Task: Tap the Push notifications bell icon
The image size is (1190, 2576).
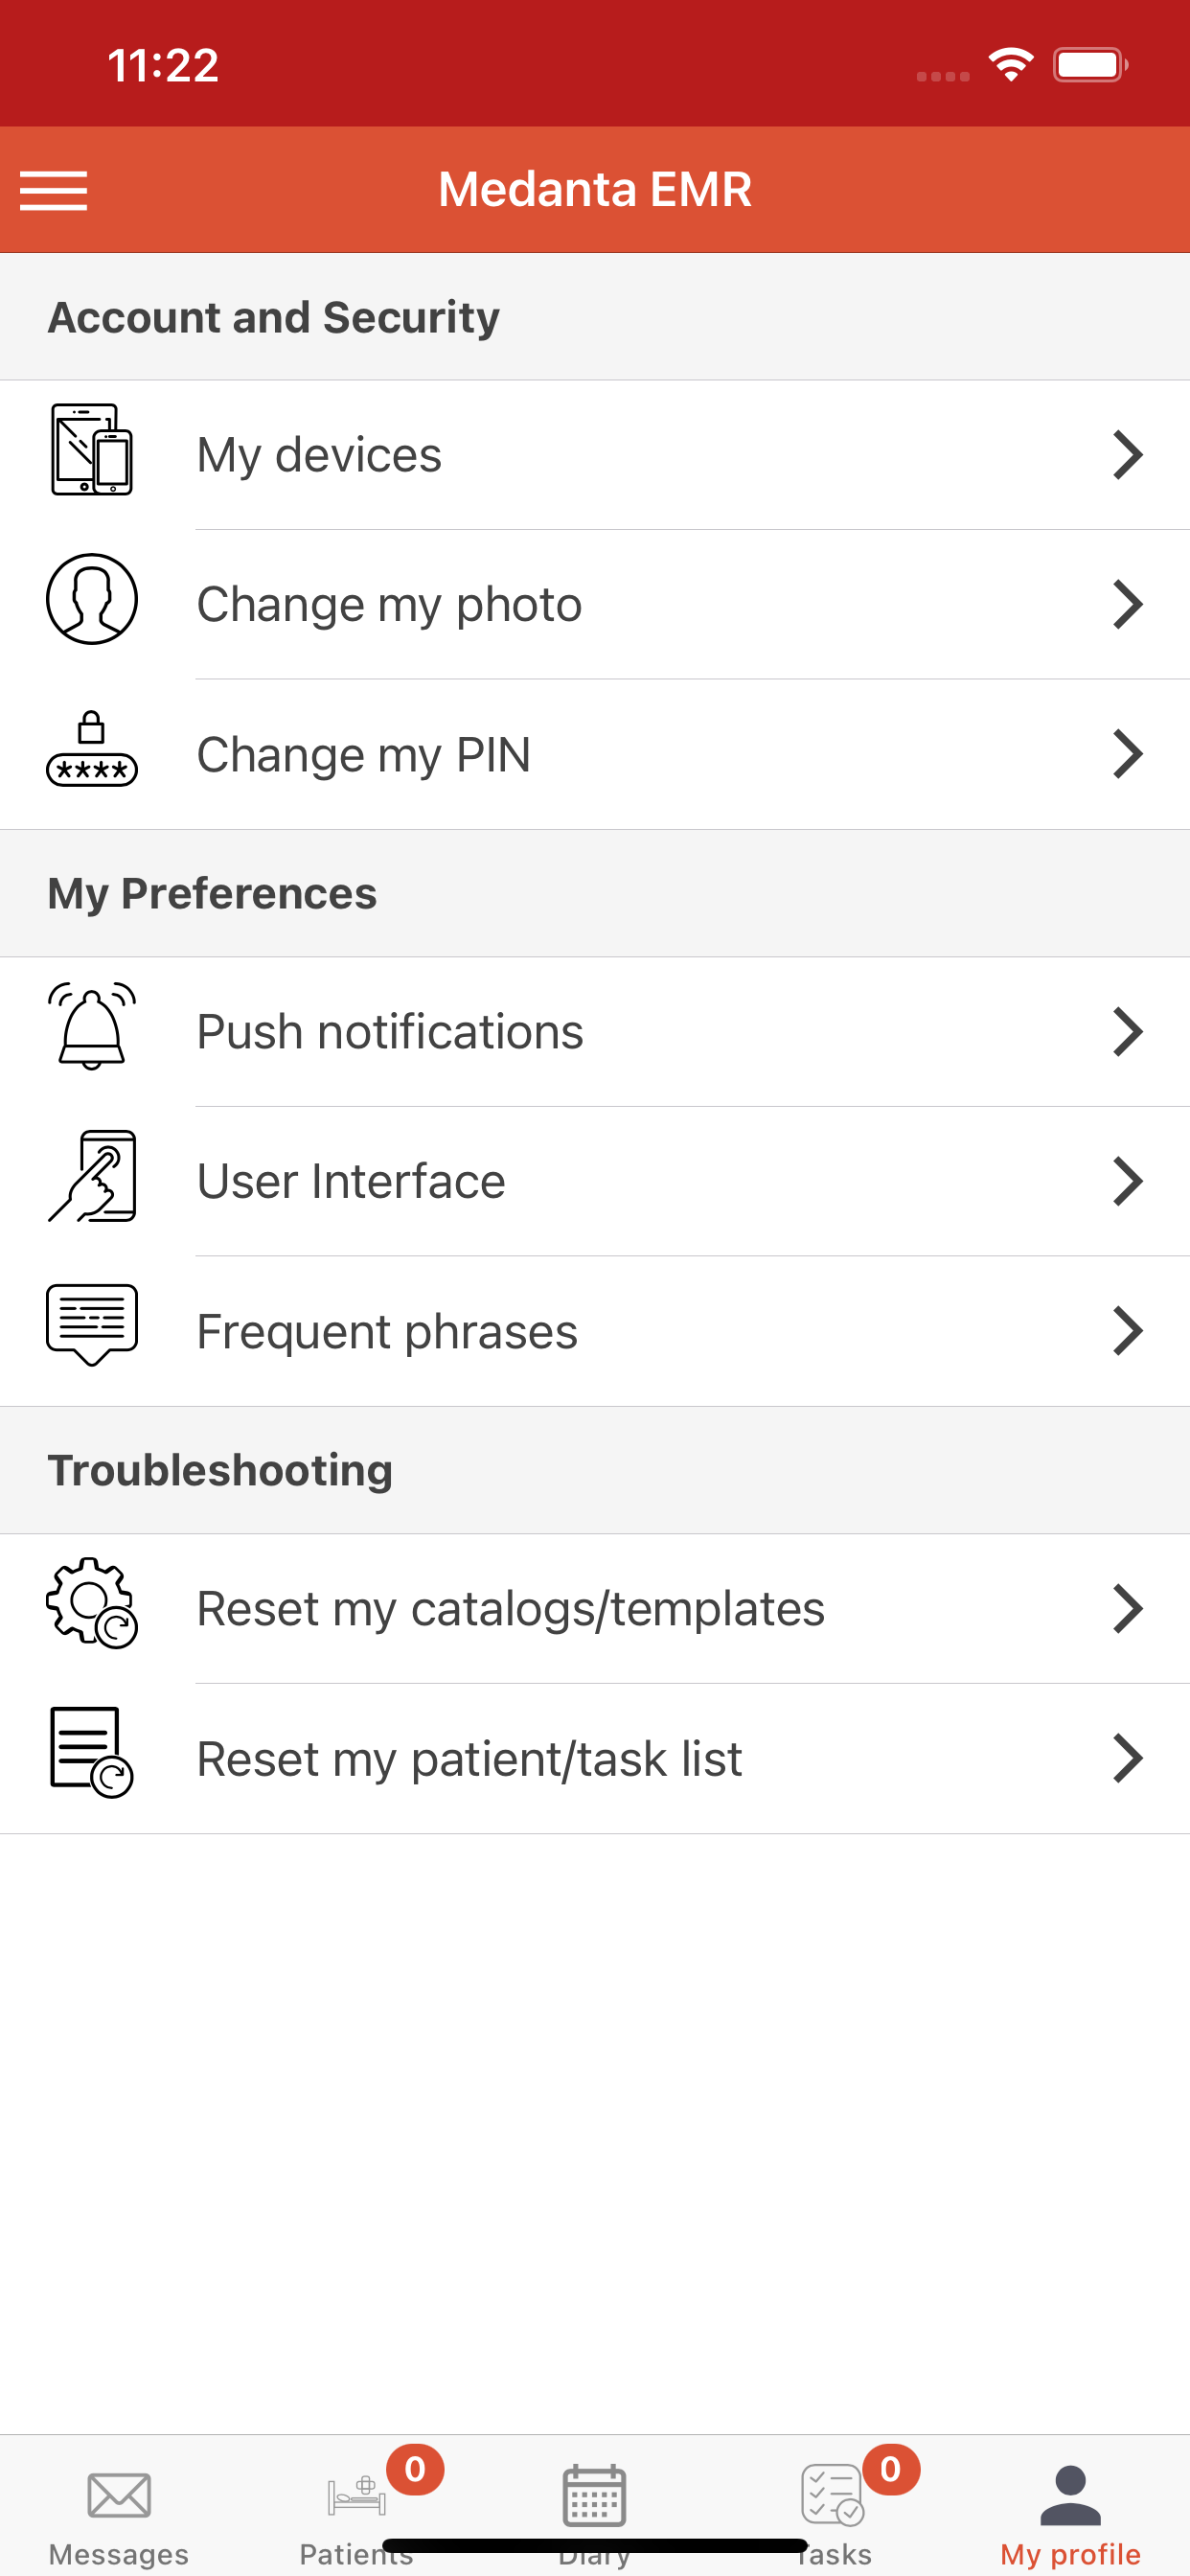Action: point(92,1026)
